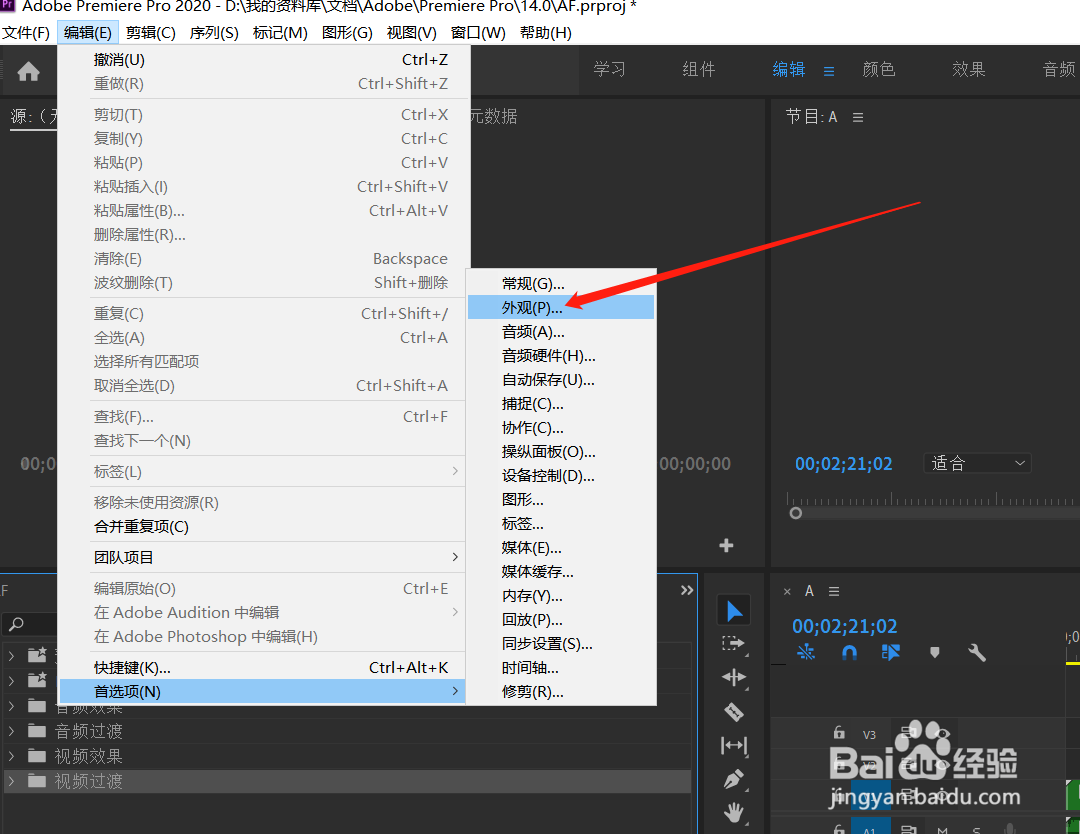
Task: Show hidden panel tabs with double chevron
Action: pyautogui.click(x=687, y=590)
